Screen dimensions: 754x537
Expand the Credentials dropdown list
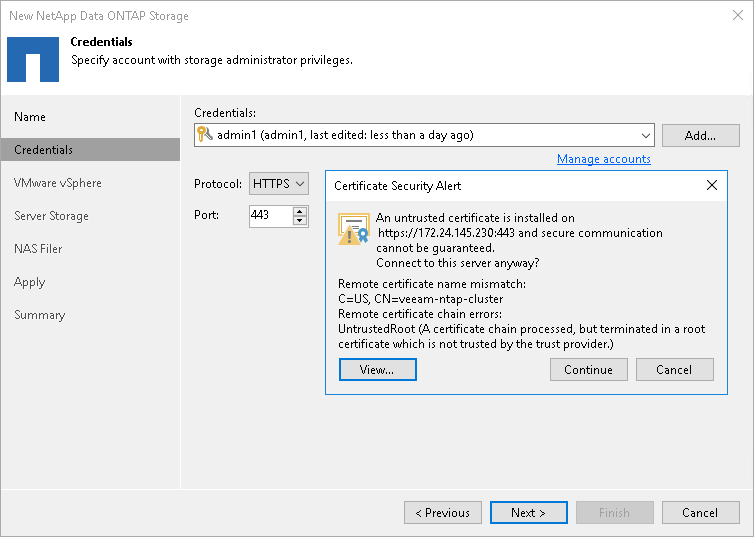coord(645,135)
